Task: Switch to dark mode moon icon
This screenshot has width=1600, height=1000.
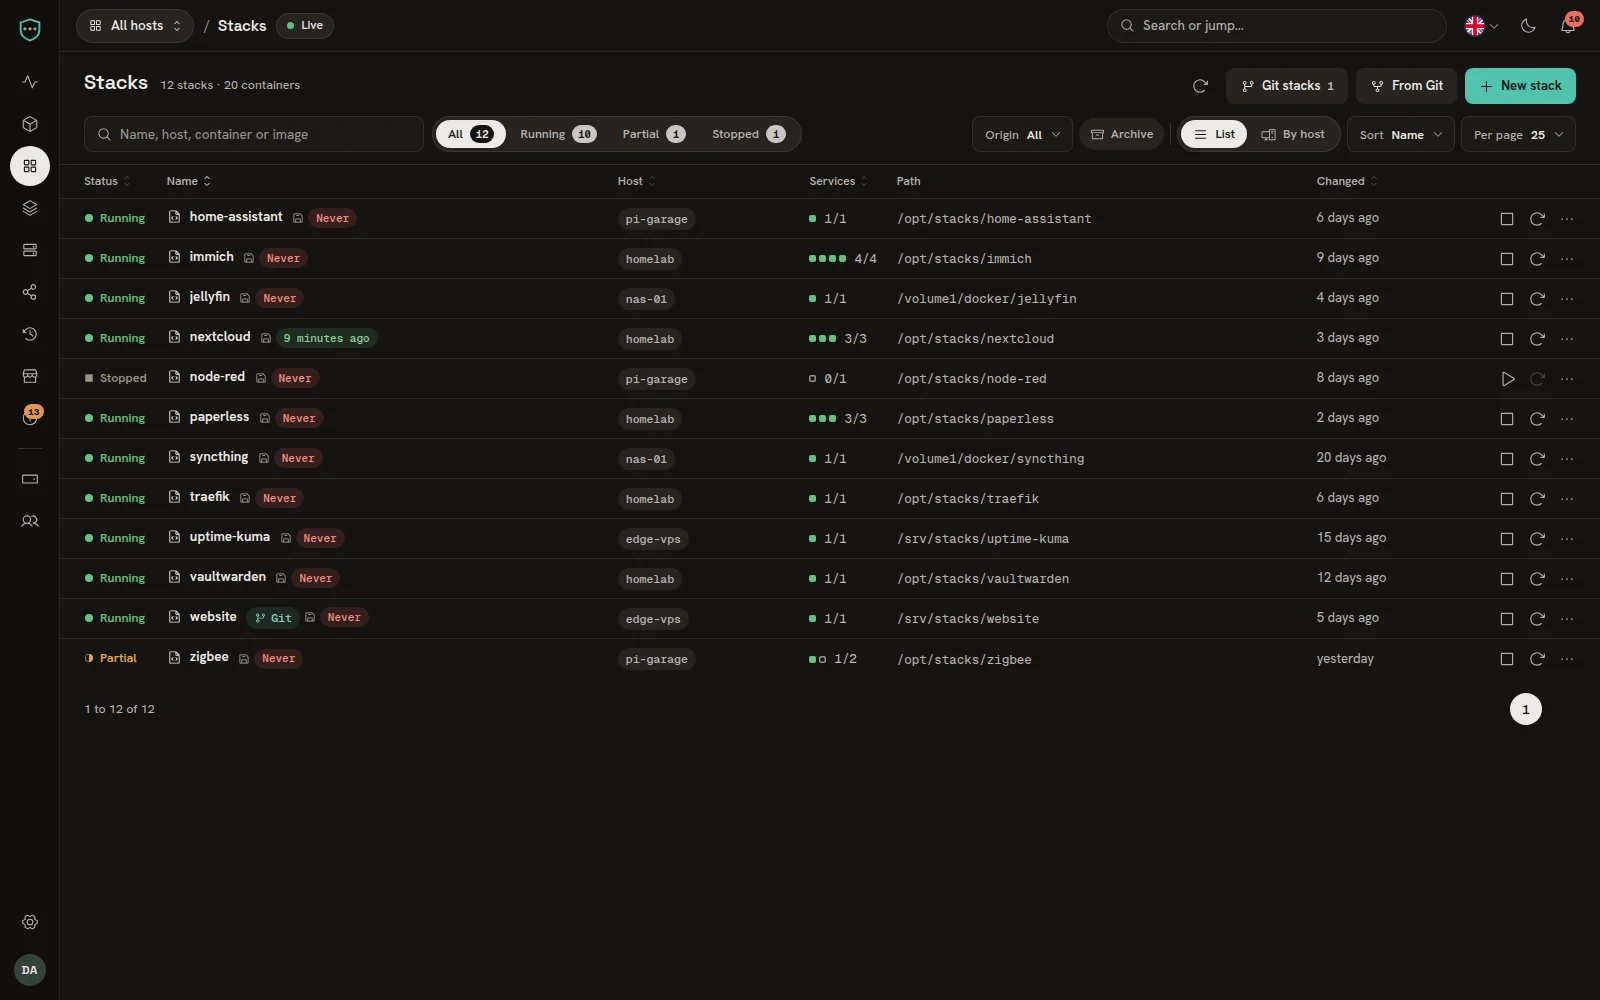Action: (x=1528, y=26)
